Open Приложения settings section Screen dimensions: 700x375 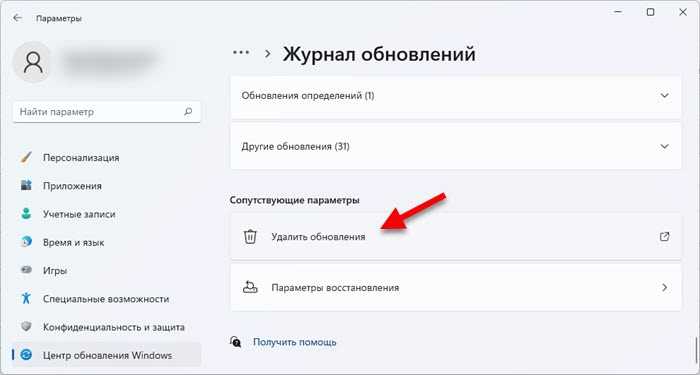coord(107,186)
